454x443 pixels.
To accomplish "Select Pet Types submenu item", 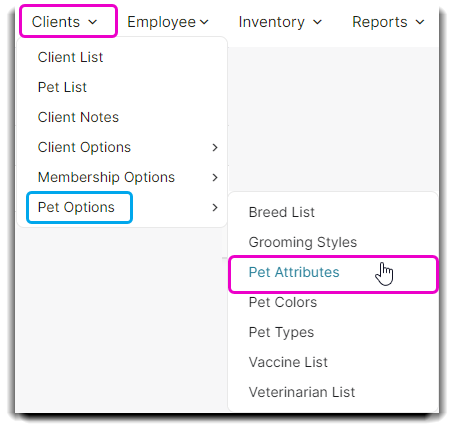I will point(333,332).
